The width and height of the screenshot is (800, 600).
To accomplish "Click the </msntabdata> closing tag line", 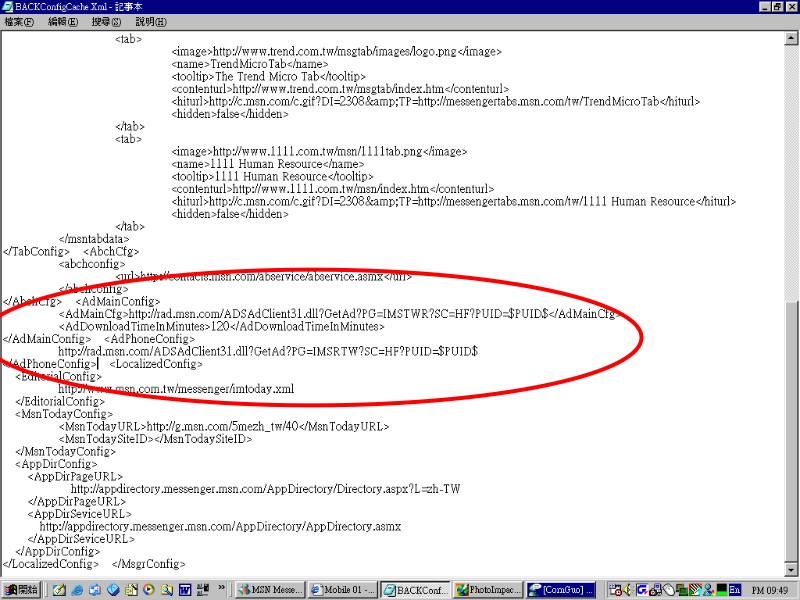I will click(x=94, y=239).
